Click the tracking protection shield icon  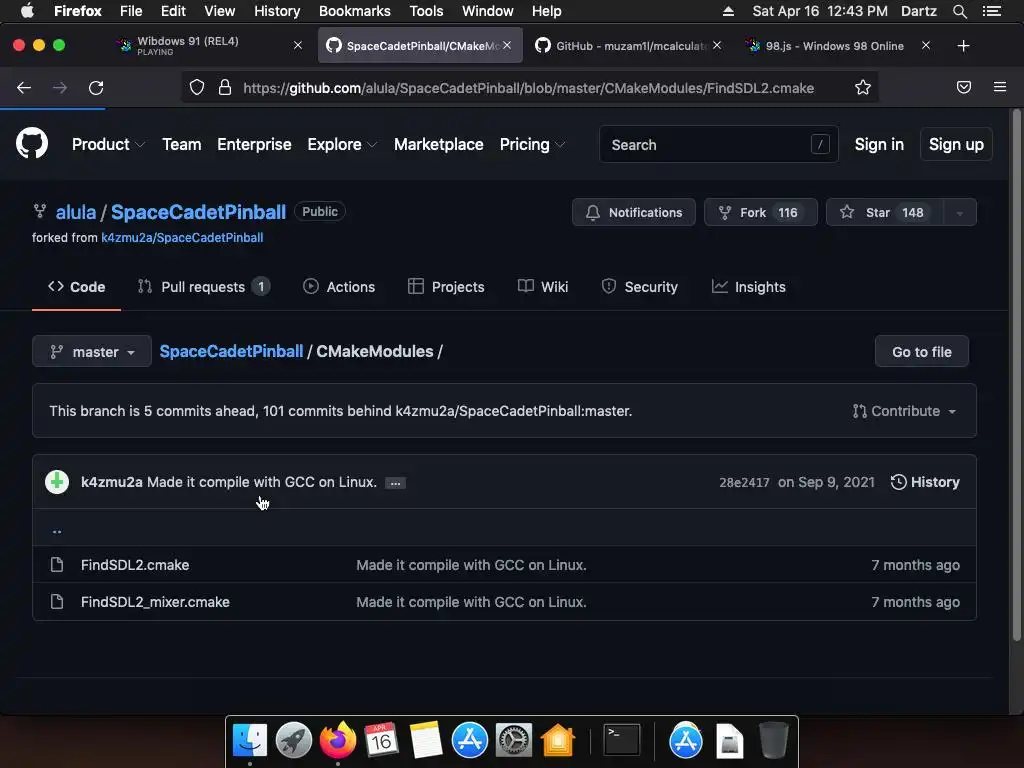pyautogui.click(x=197, y=88)
